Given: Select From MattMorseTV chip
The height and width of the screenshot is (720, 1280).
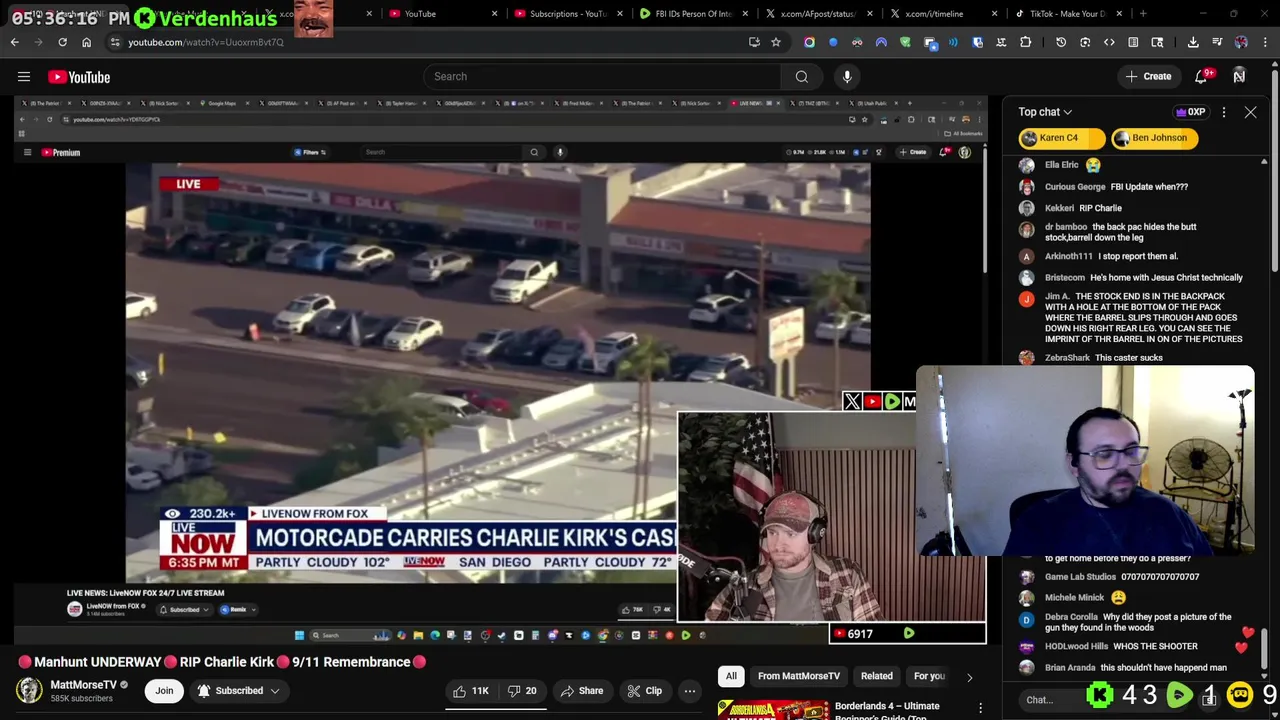Looking at the screenshot, I should (x=799, y=677).
